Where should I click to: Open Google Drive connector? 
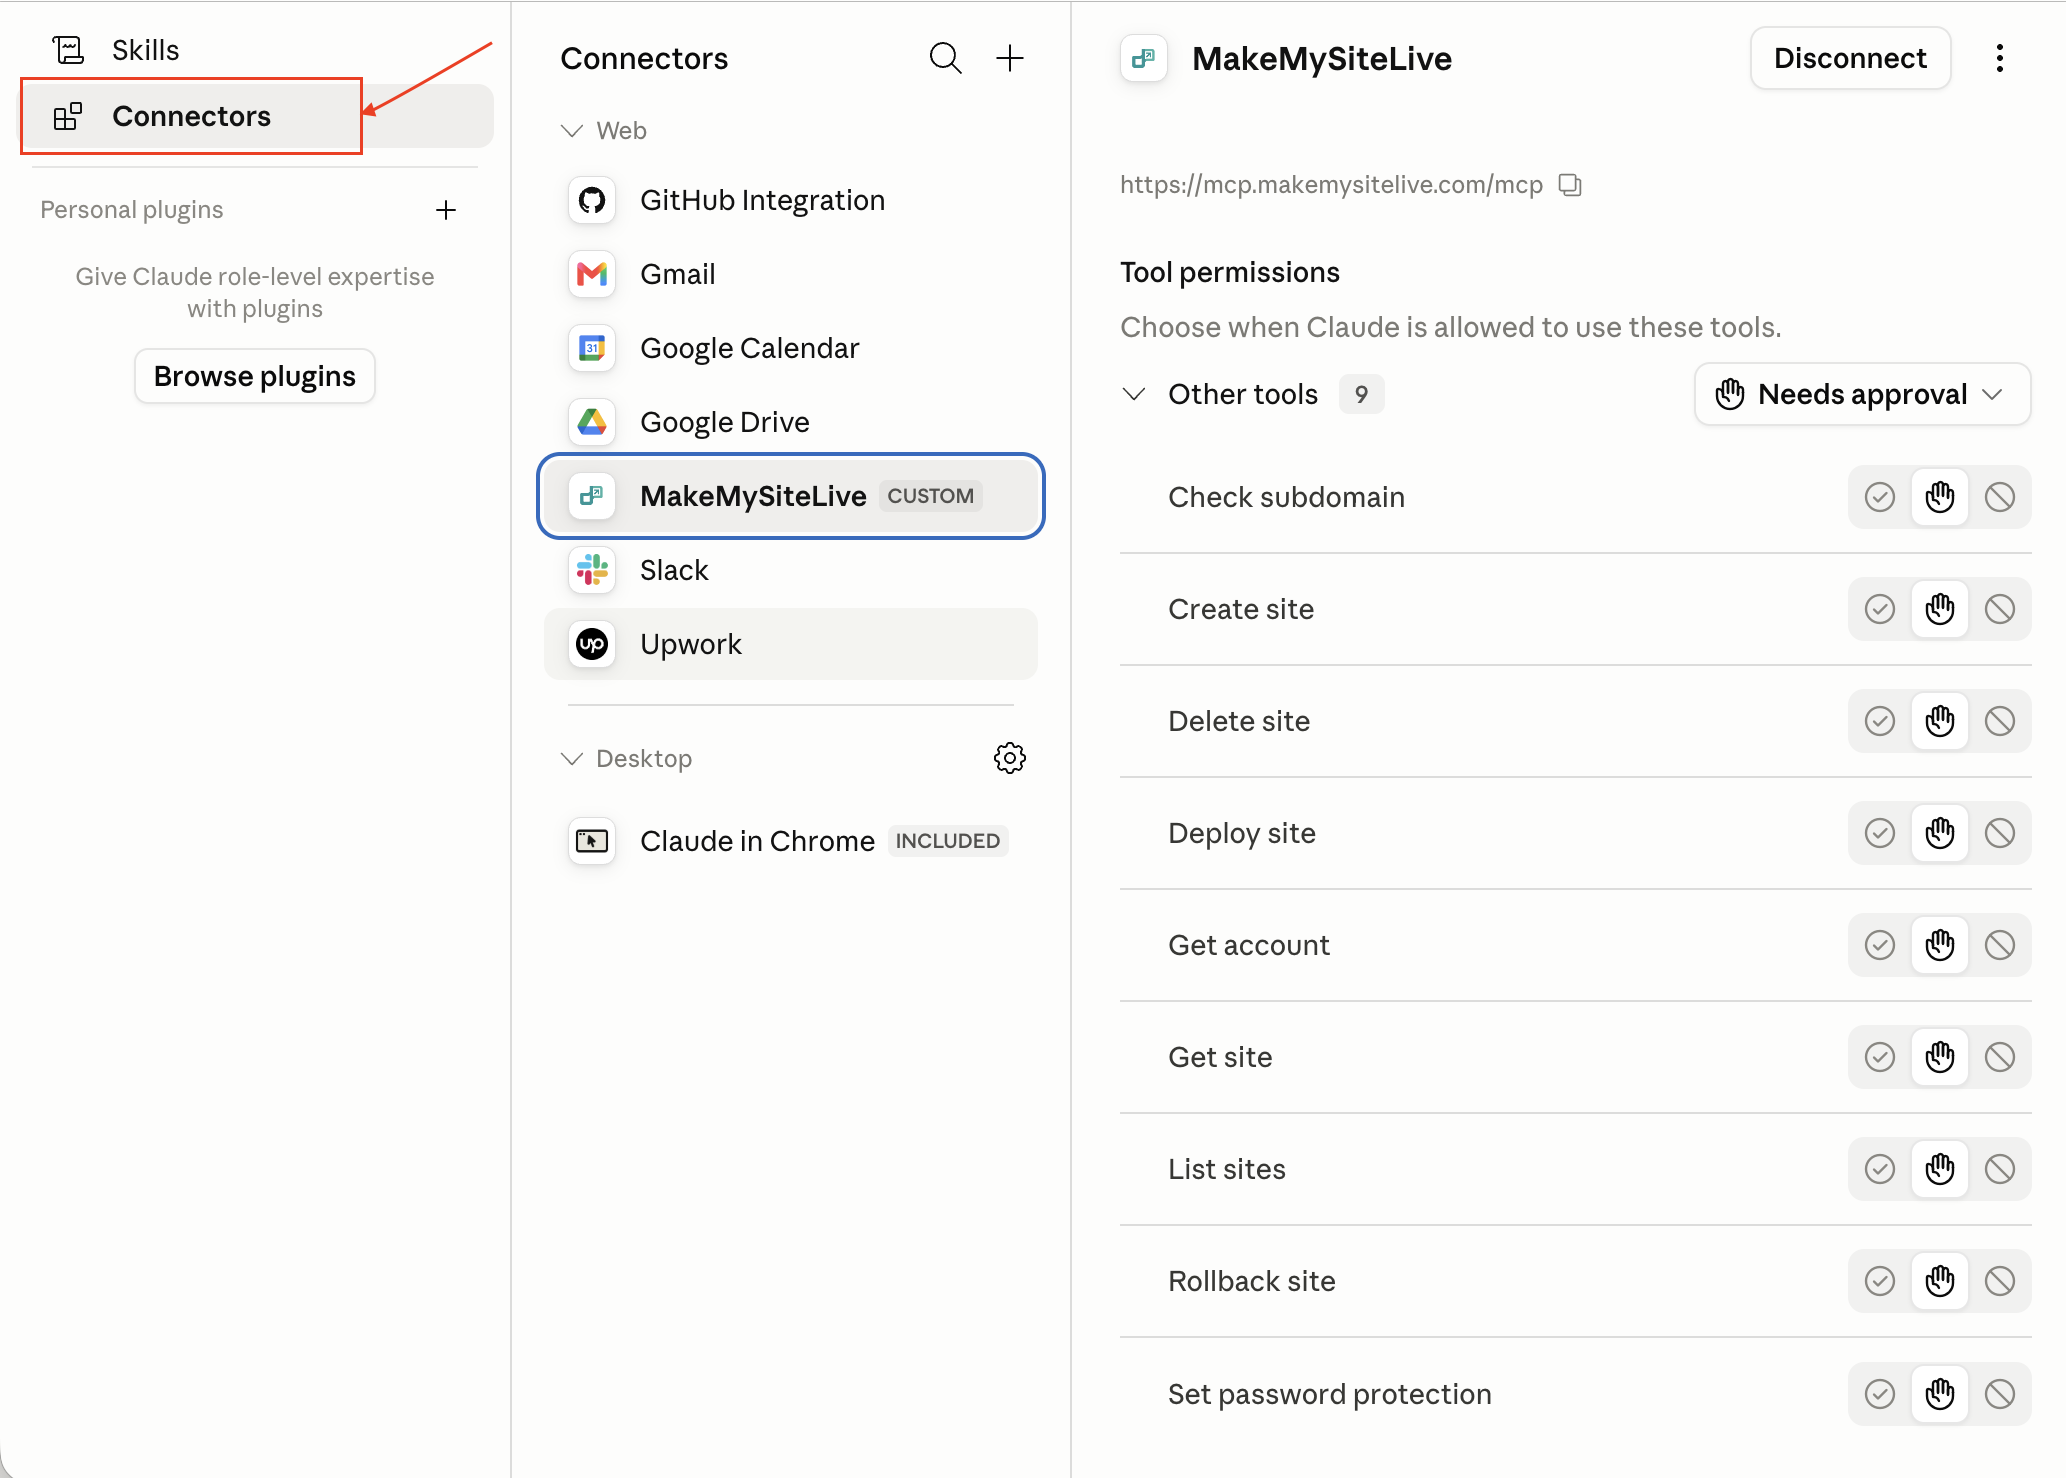point(790,422)
